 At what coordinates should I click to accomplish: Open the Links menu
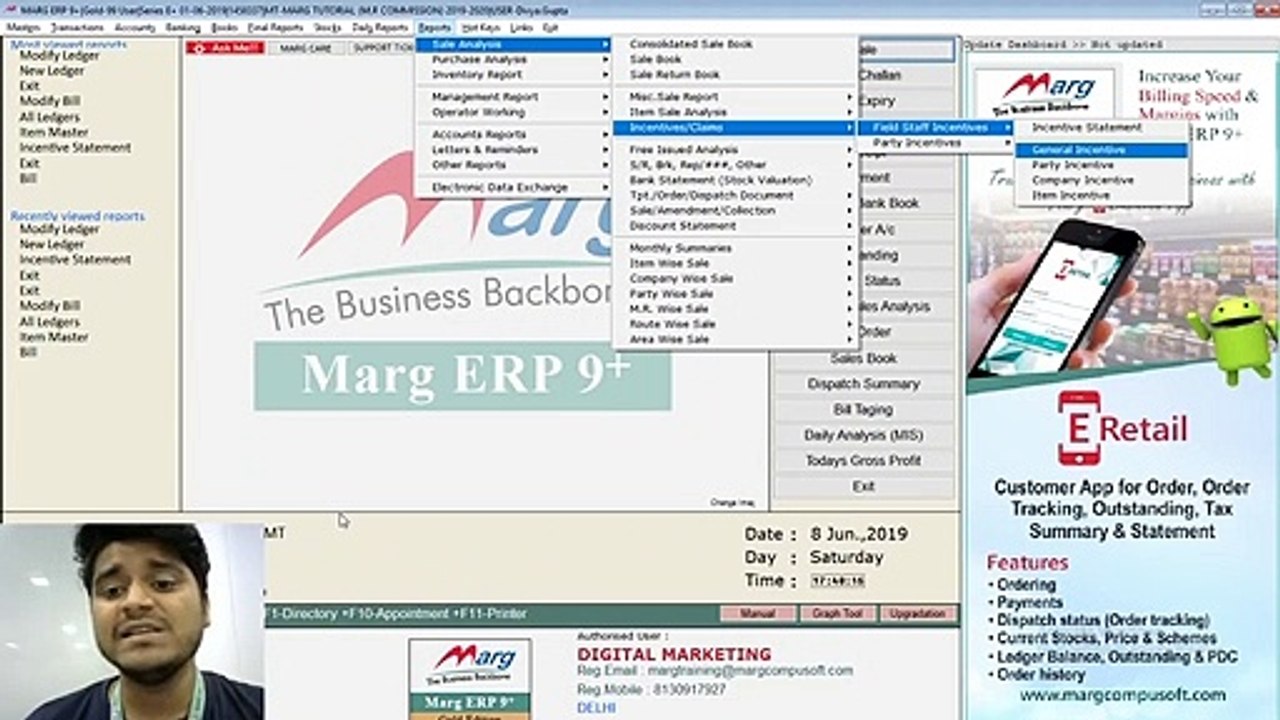tap(521, 28)
